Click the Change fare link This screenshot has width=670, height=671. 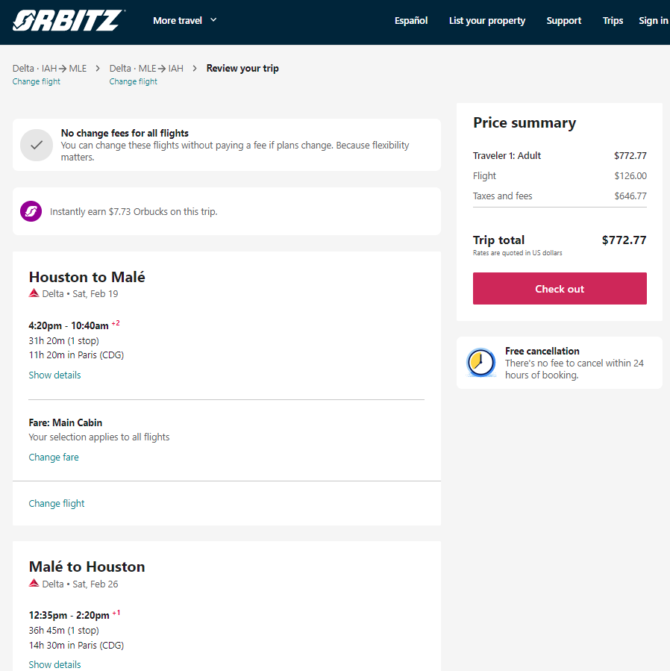click(53, 457)
